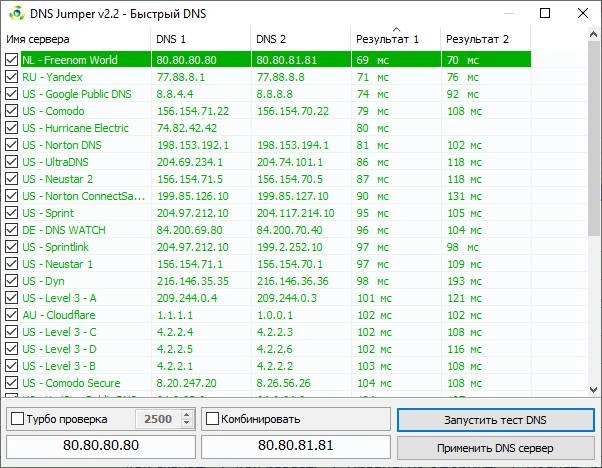The width and height of the screenshot is (602, 468).
Task: Maximize the DNS Jumper window
Action: point(545,13)
